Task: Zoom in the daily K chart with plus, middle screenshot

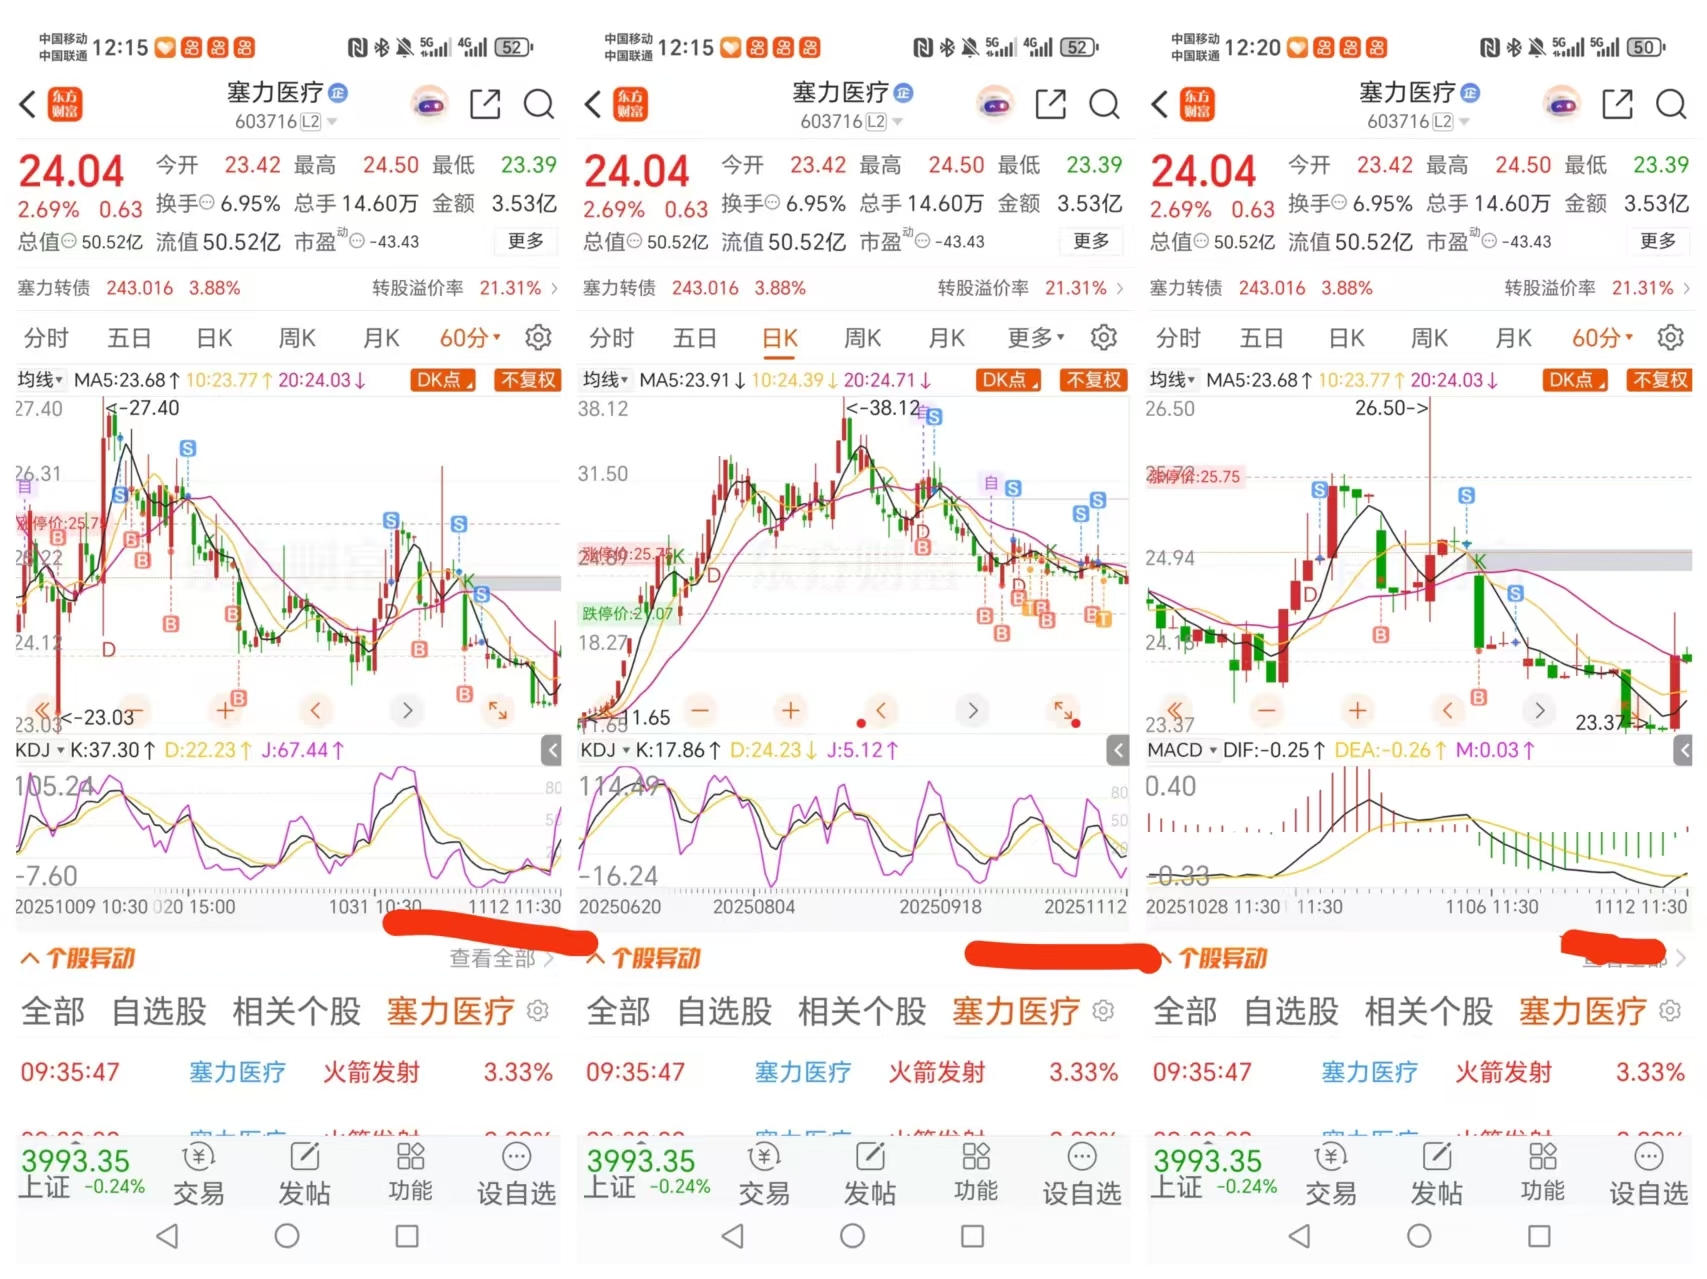Action: 790,710
